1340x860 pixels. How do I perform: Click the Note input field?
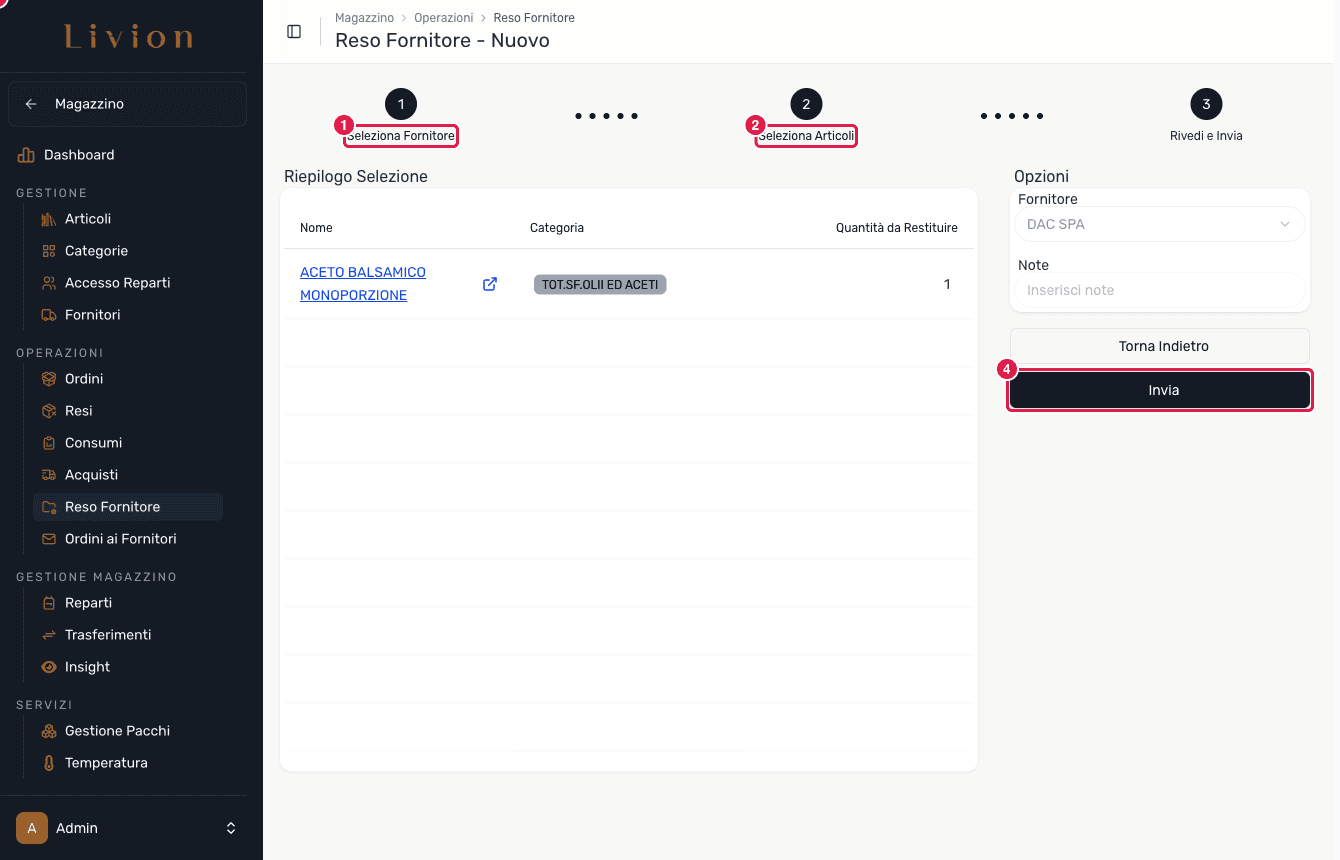point(1160,290)
